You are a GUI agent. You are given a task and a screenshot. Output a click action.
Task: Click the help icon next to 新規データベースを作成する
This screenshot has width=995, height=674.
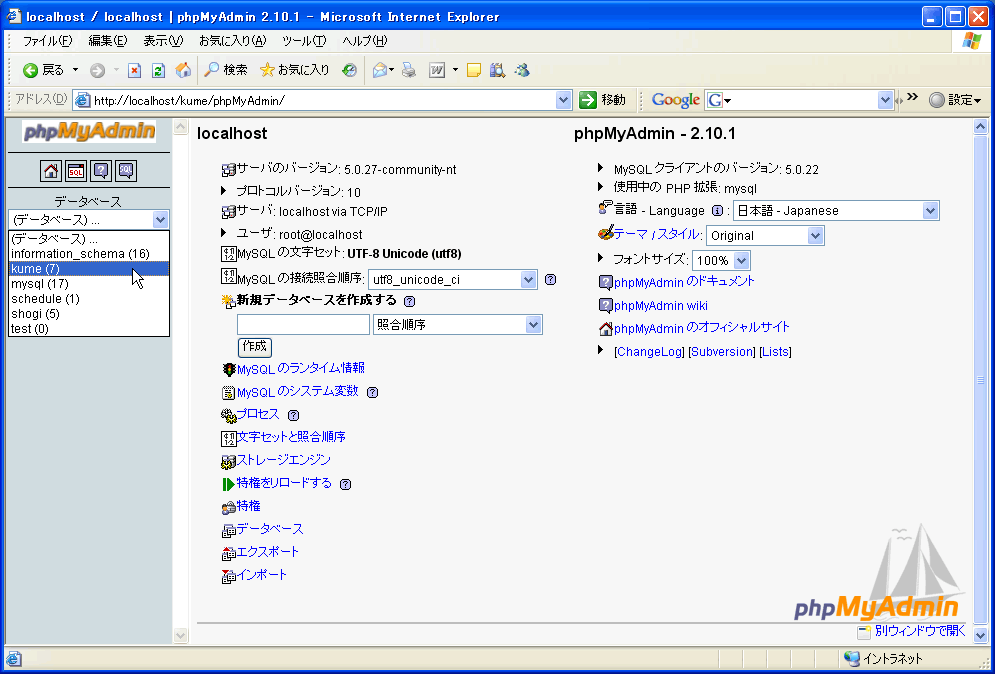[410, 301]
